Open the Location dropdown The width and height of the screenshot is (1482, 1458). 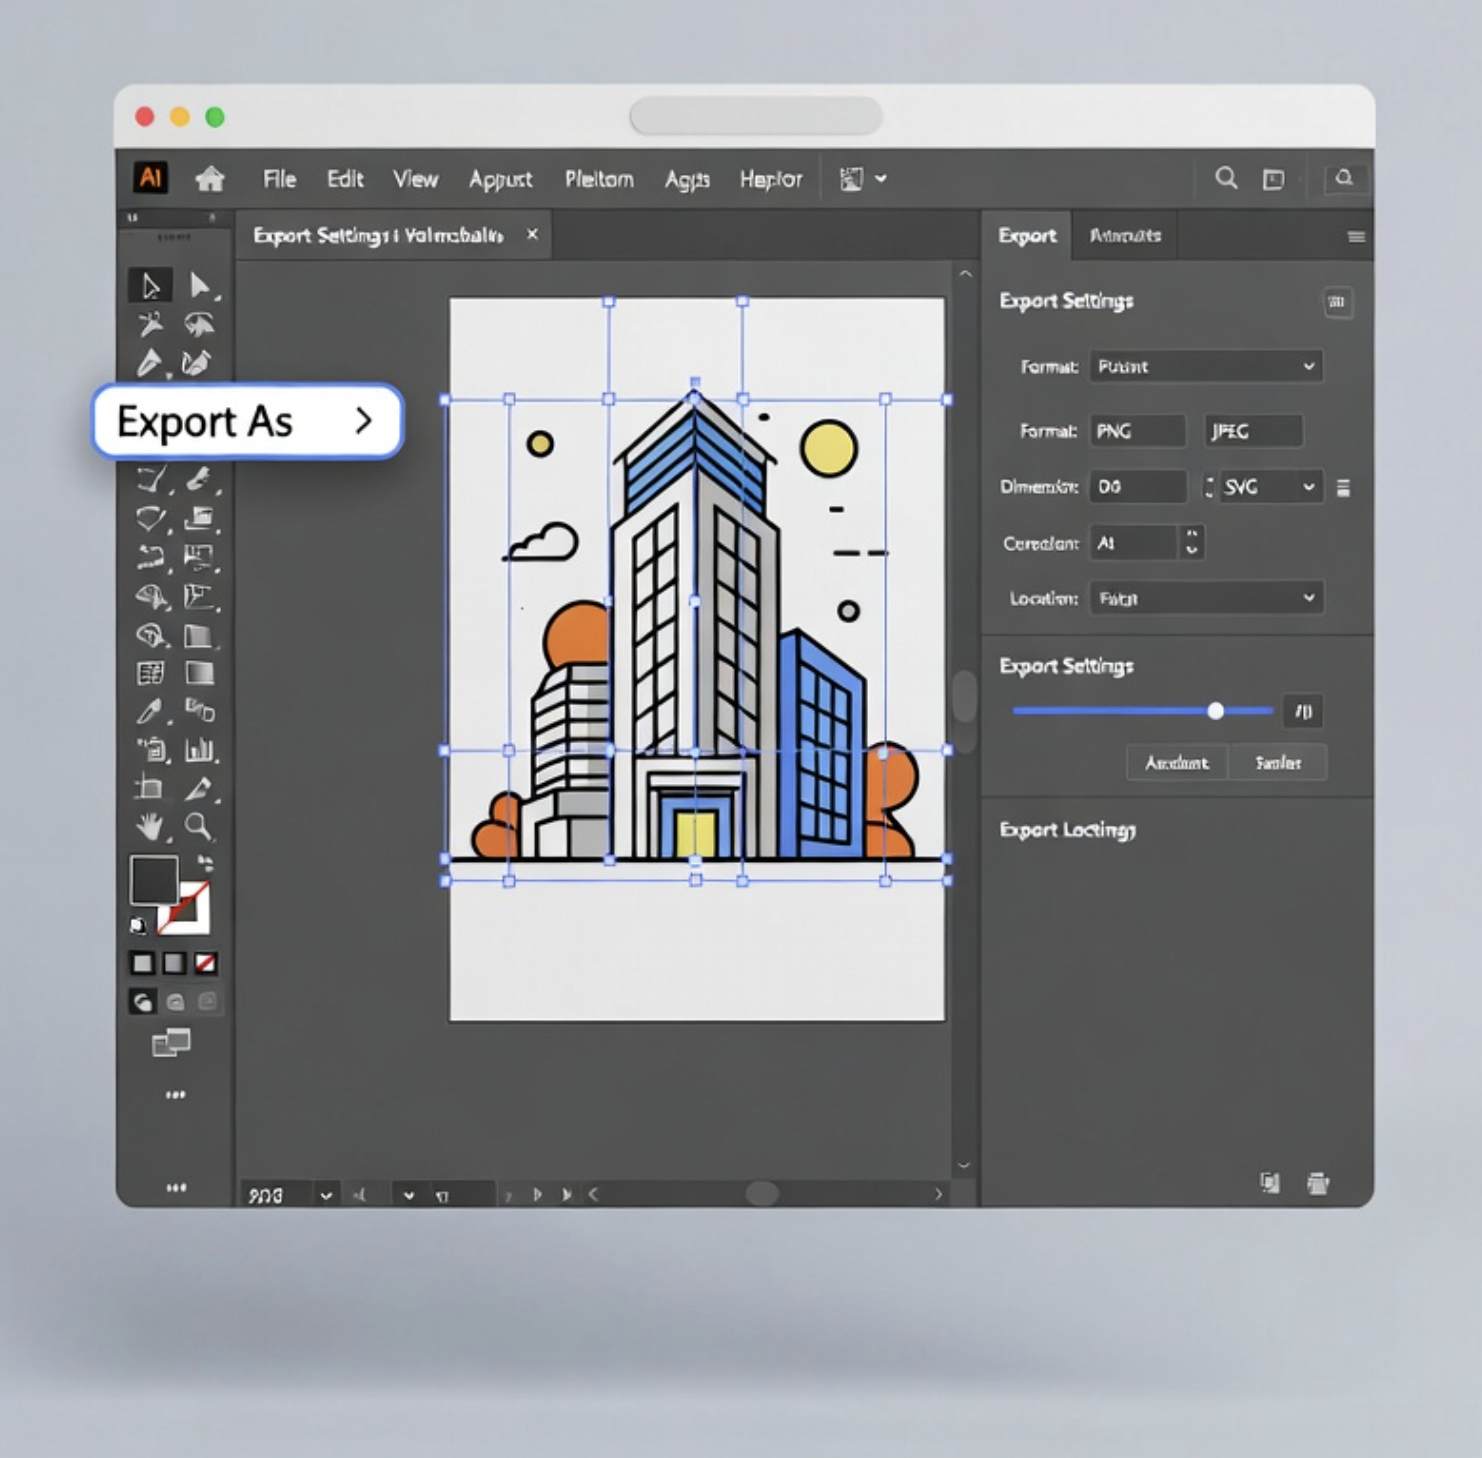[1206, 599]
